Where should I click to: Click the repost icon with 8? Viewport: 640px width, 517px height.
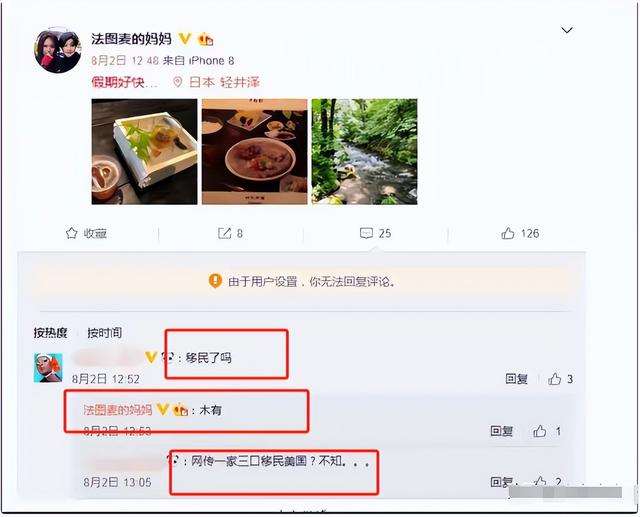[224, 233]
